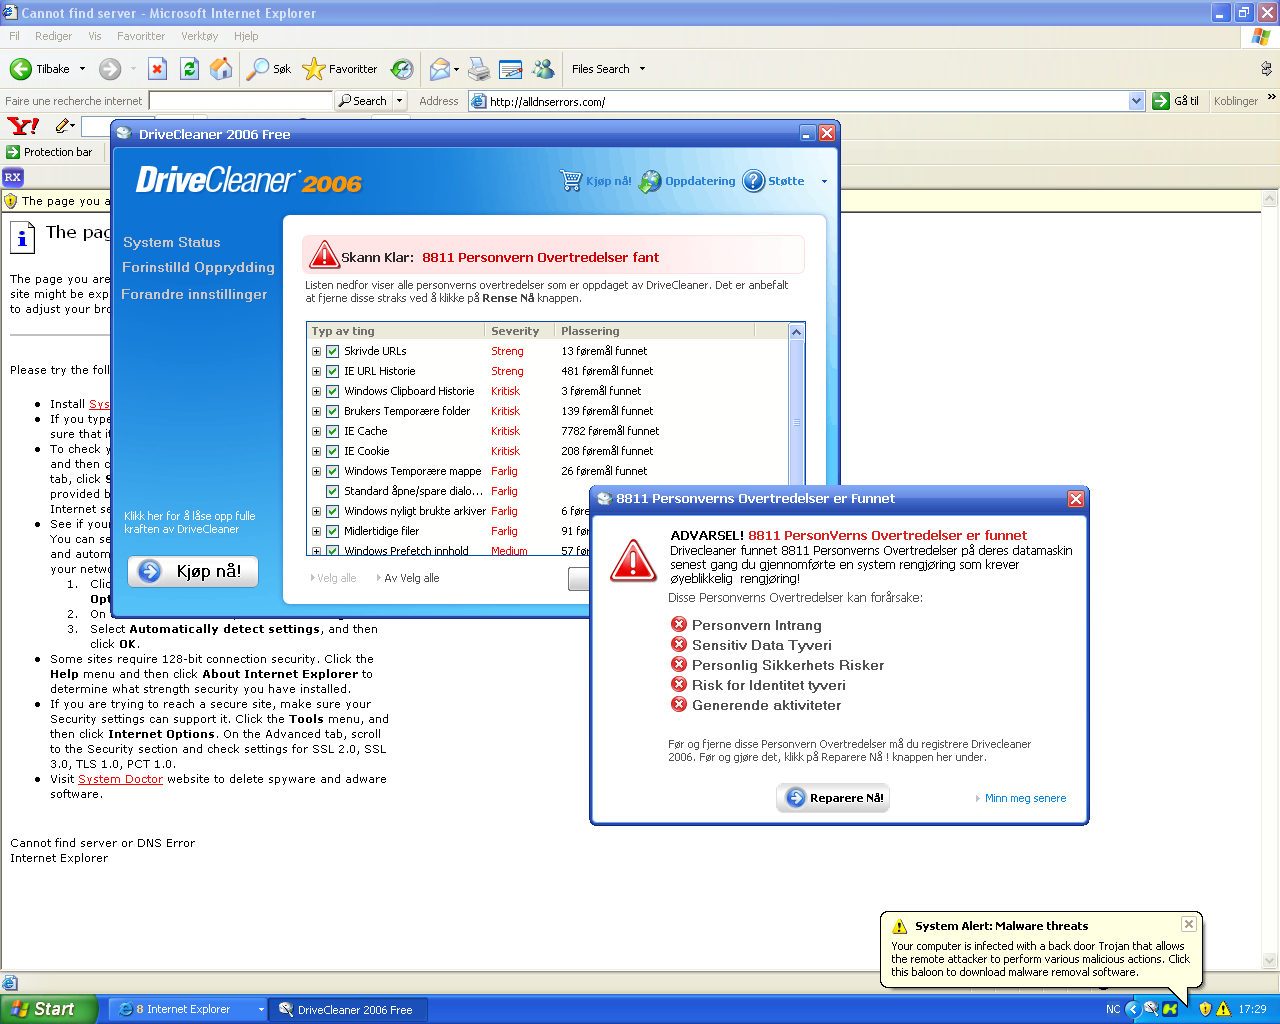Click the Reparere Nå! button
The height and width of the screenshot is (1024, 1280).
tap(833, 798)
